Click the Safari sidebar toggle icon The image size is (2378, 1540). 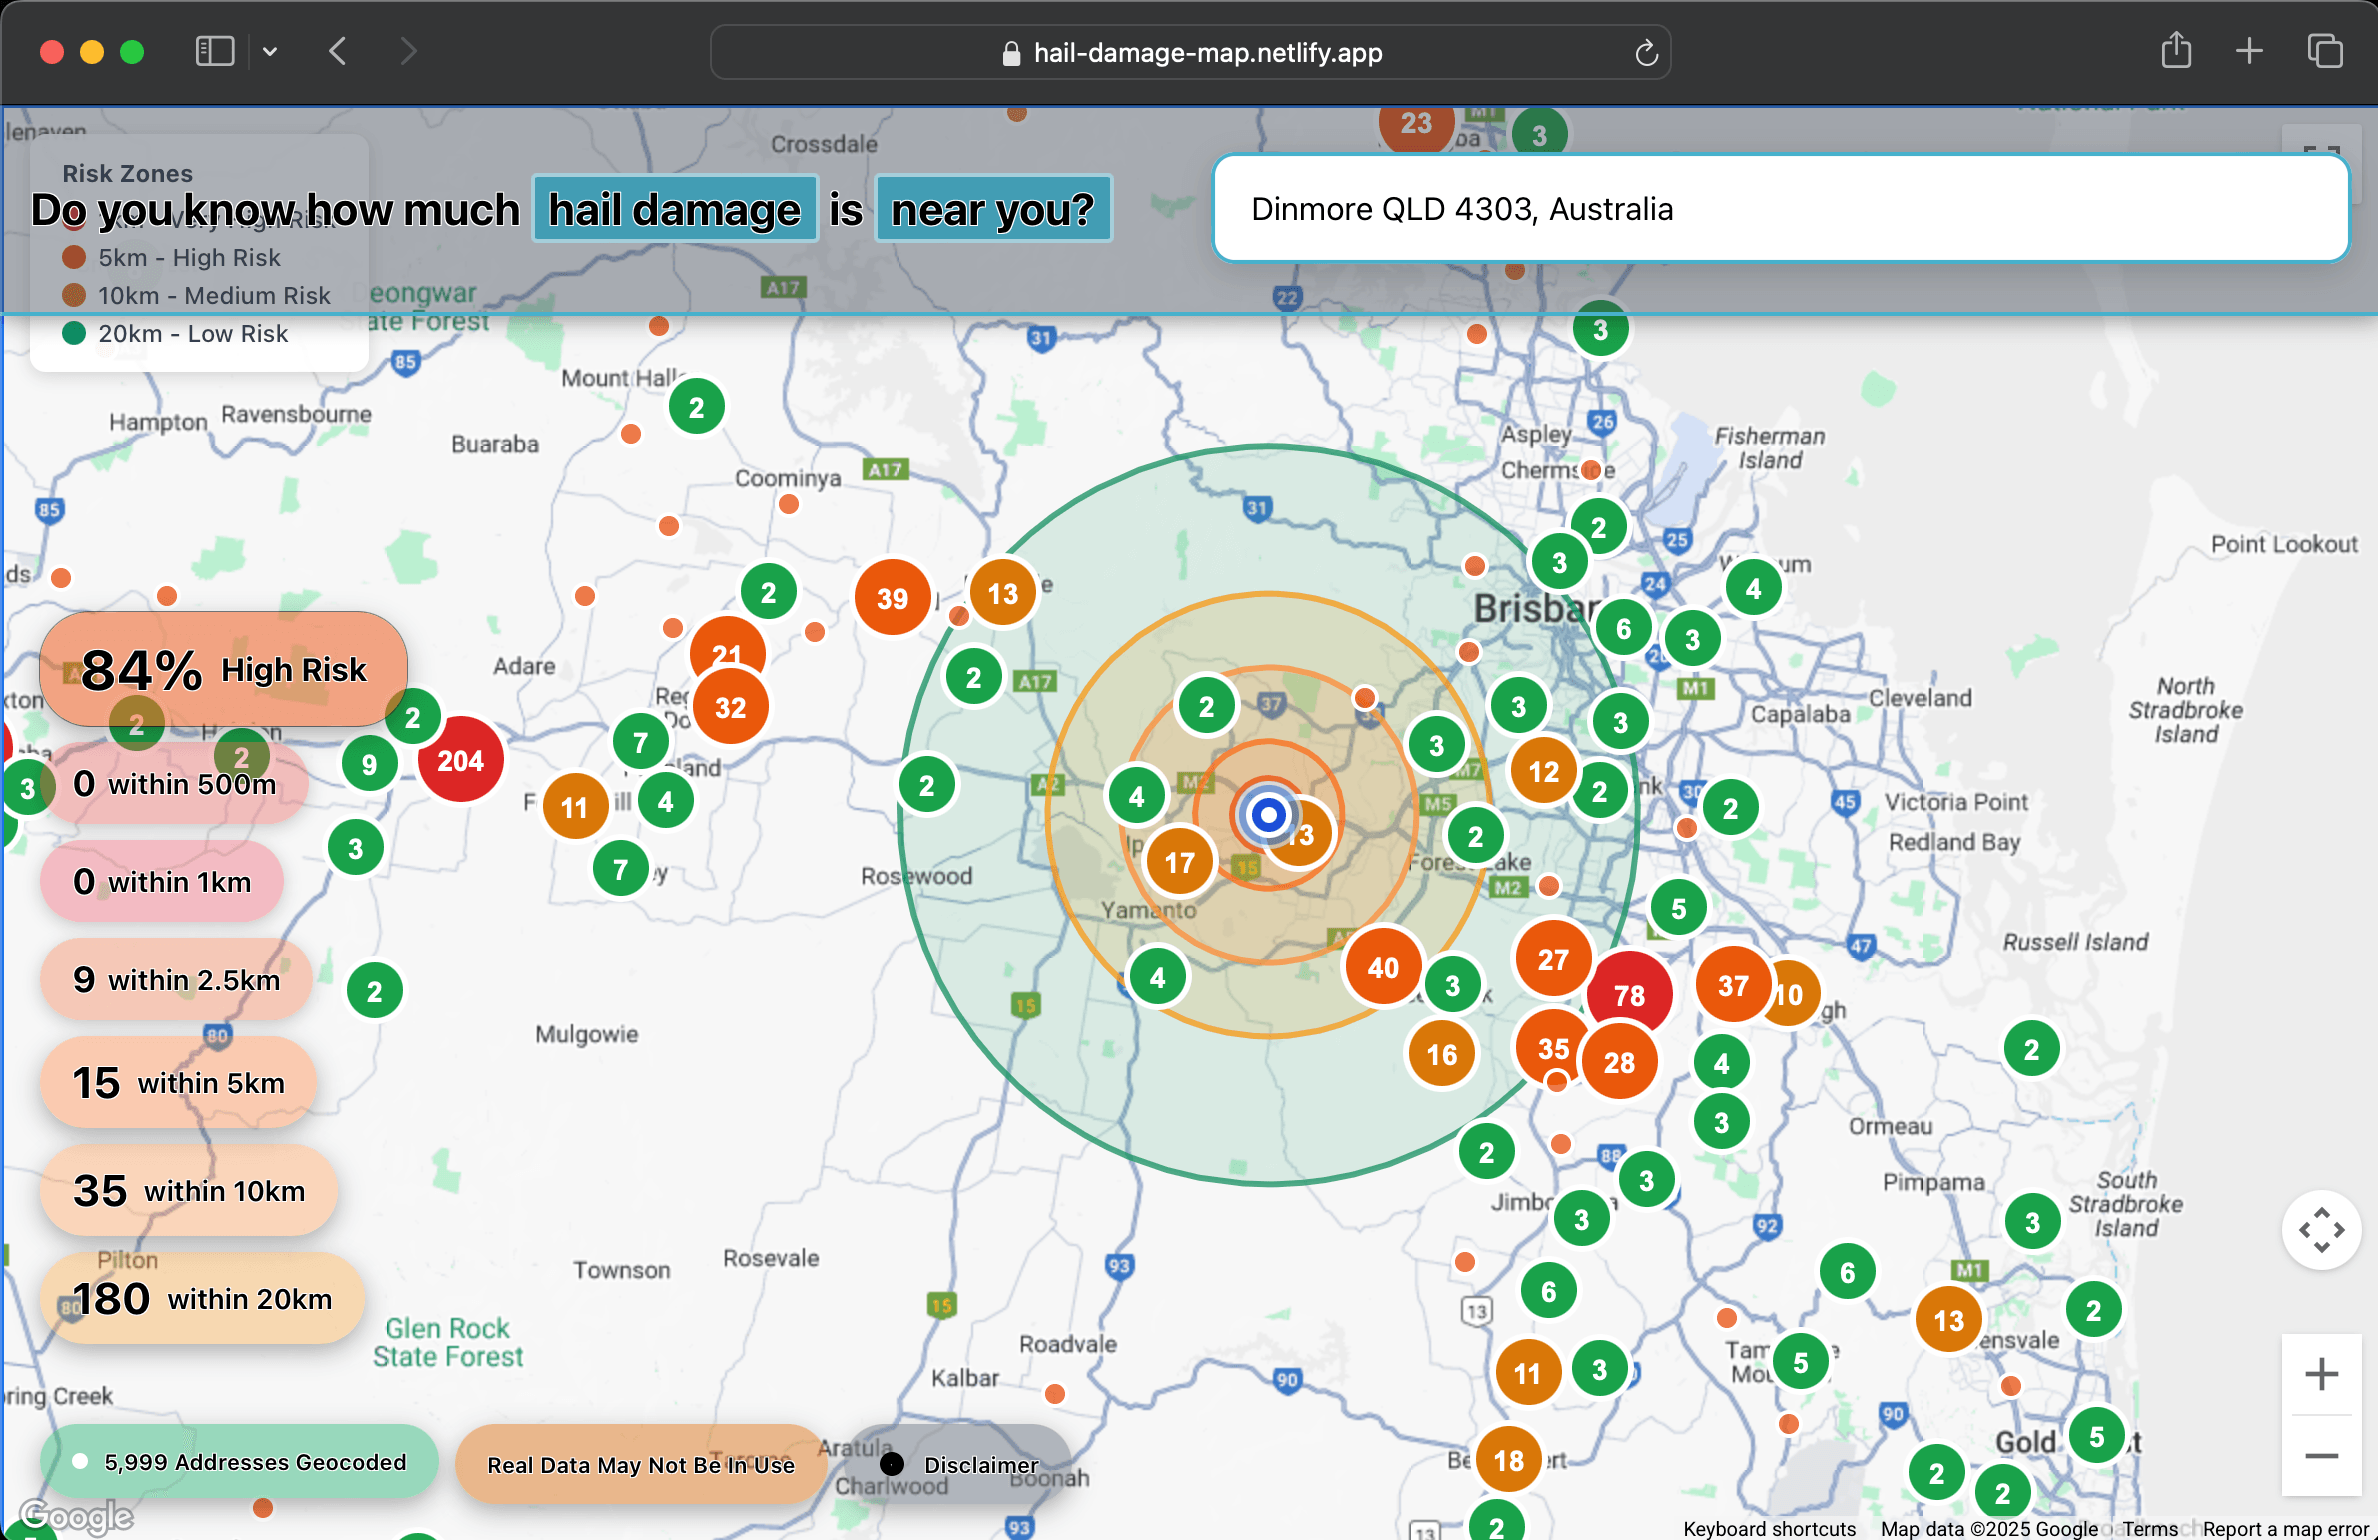click(x=214, y=51)
